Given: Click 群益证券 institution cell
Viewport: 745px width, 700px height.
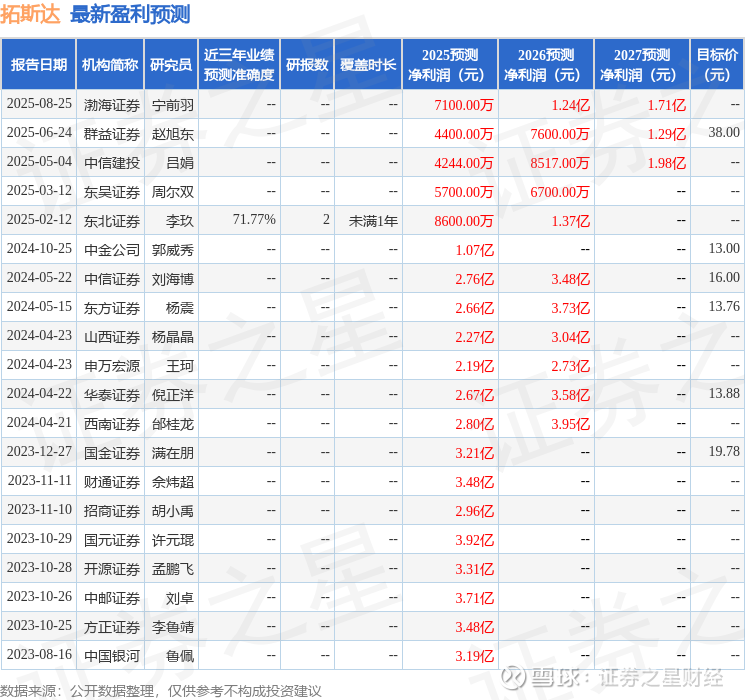Looking at the screenshot, I should (x=112, y=134).
